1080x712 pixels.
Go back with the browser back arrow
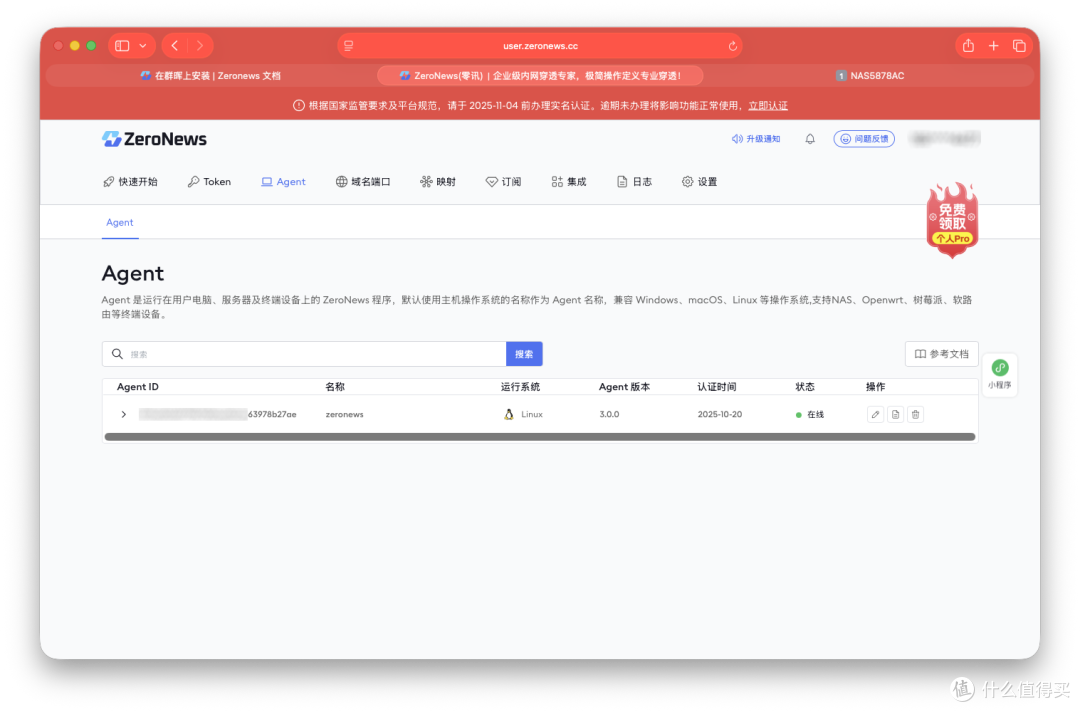coord(175,46)
